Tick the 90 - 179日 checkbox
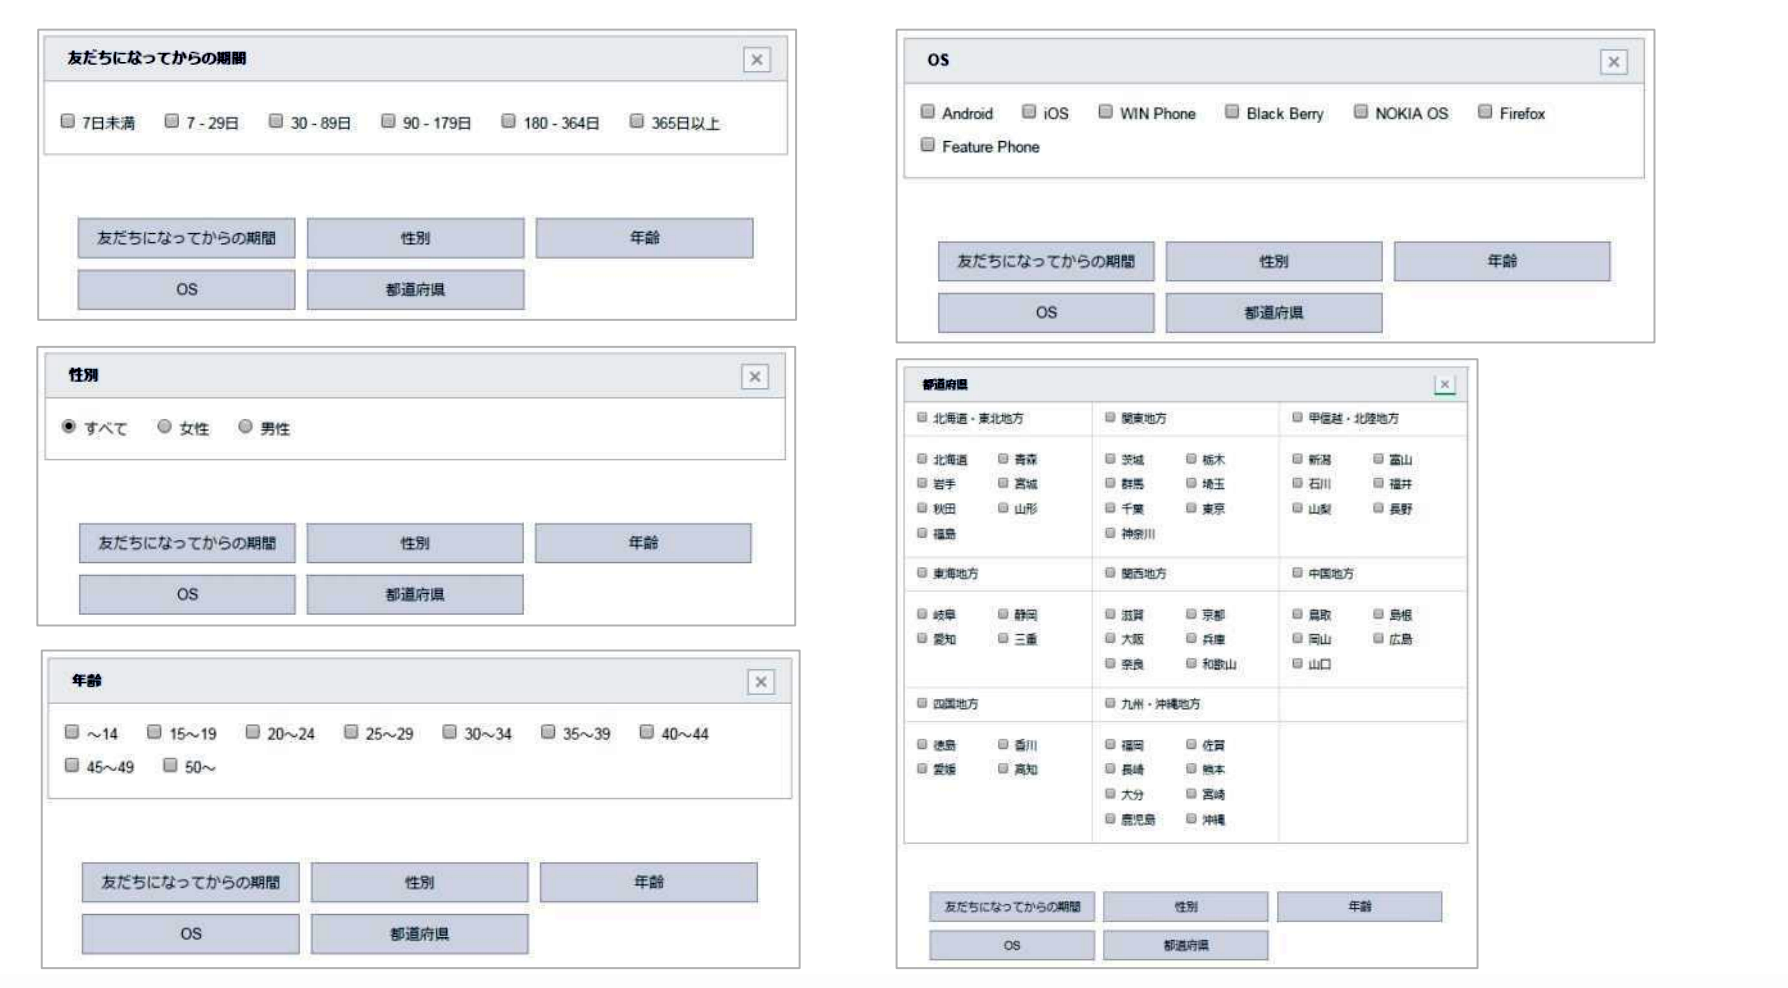Image resolution: width=1788 pixels, height=988 pixels. 388,121
